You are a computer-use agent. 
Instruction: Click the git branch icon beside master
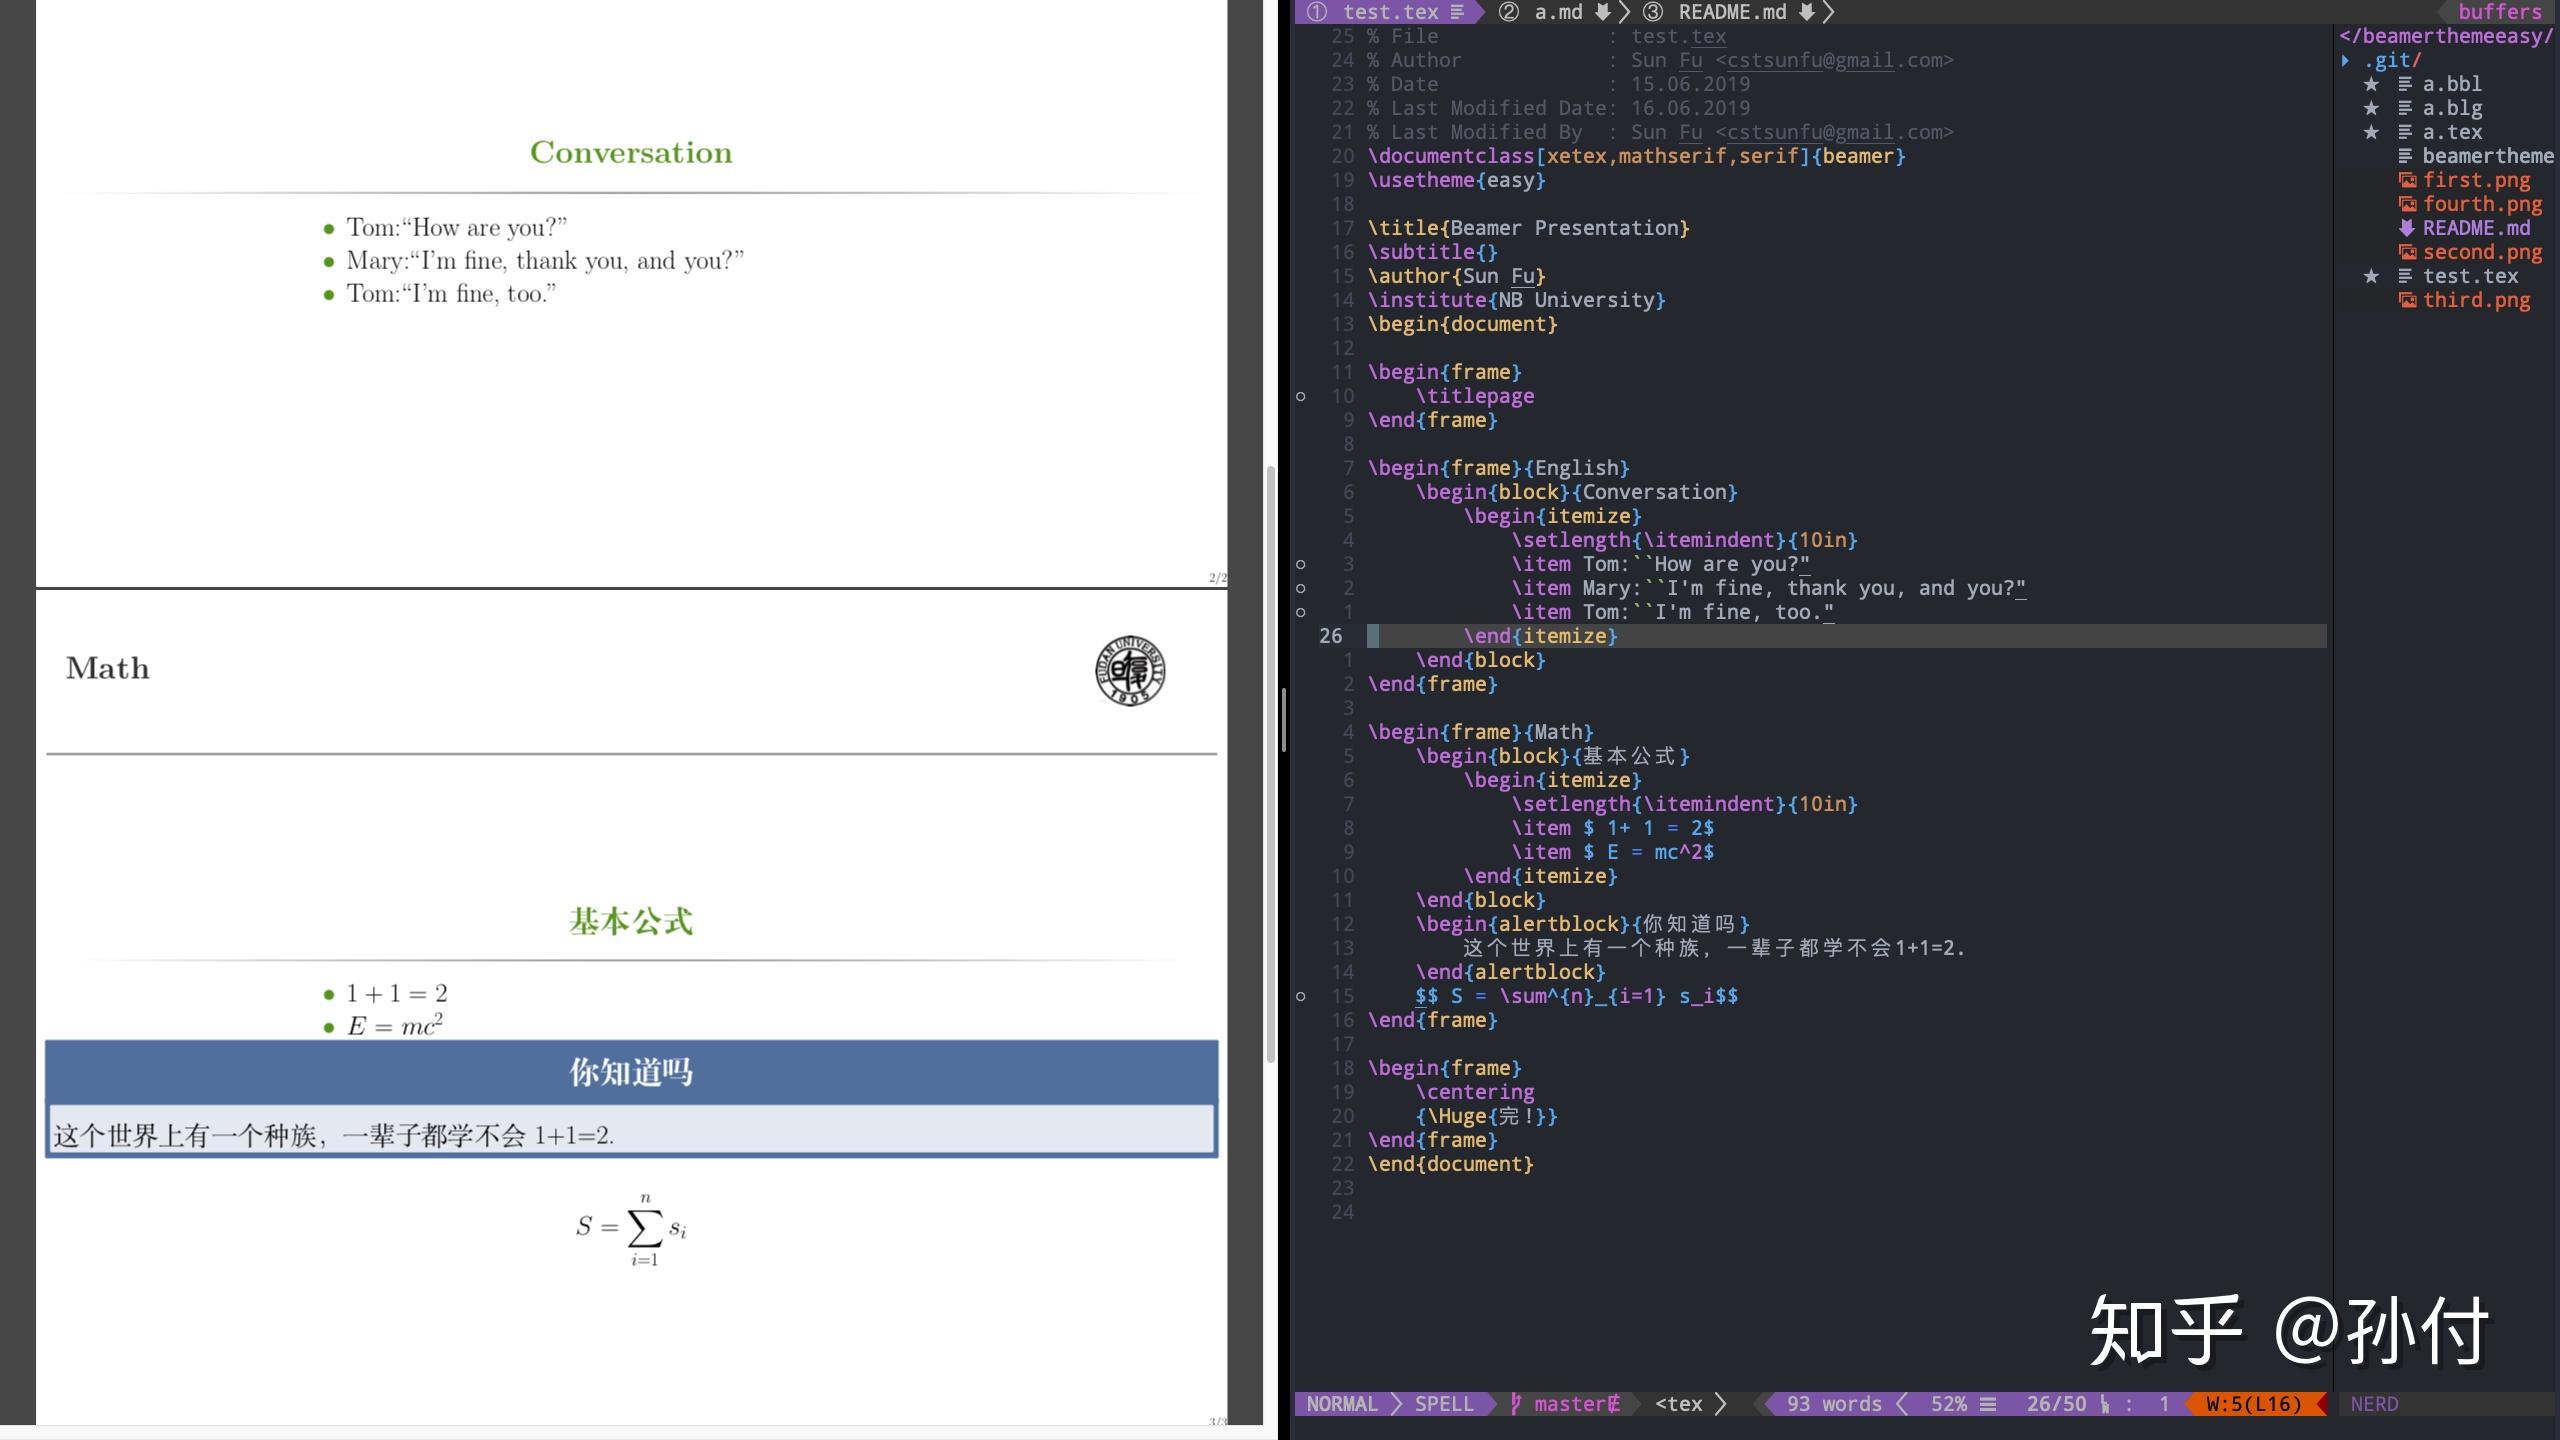click(1515, 1404)
